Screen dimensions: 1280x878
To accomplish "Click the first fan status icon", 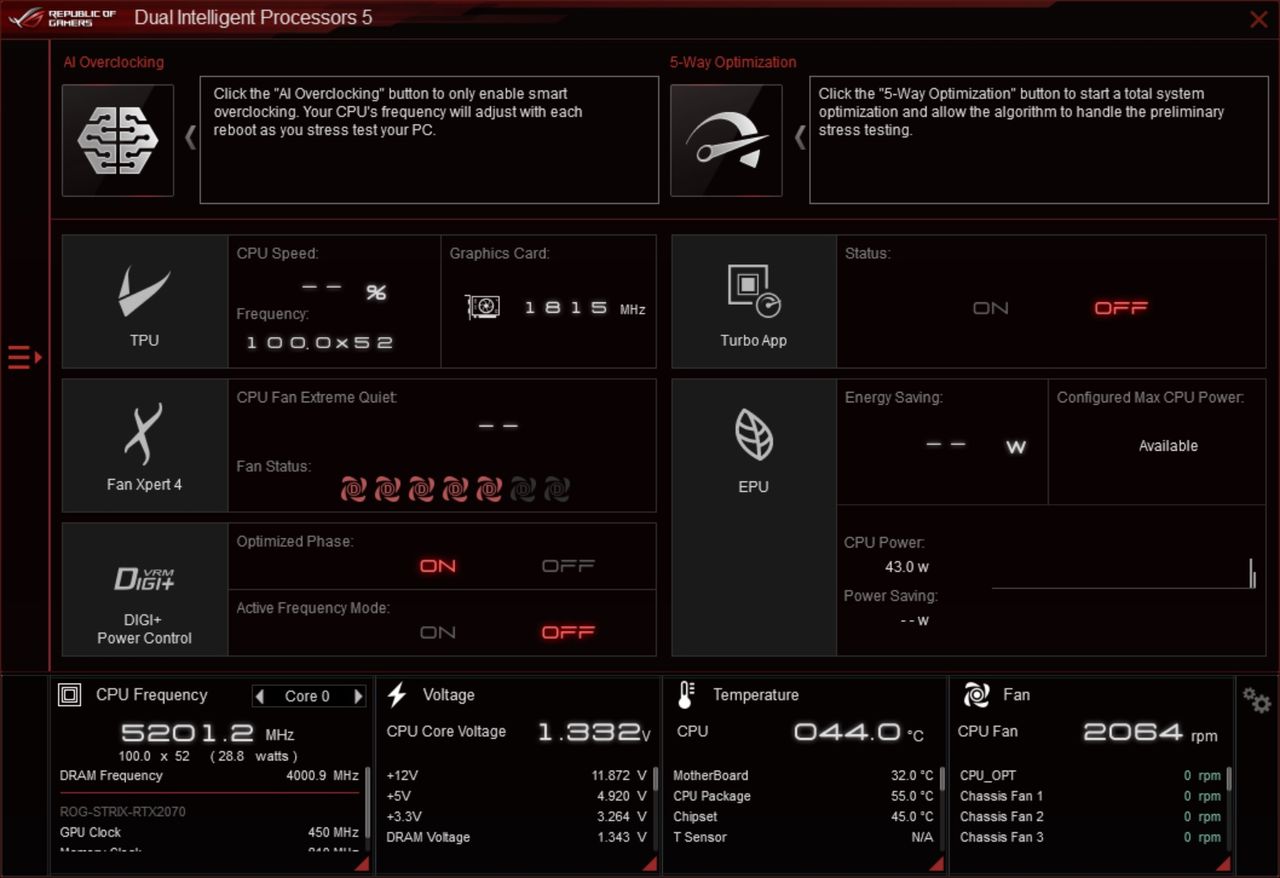I will (x=354, y=489).
